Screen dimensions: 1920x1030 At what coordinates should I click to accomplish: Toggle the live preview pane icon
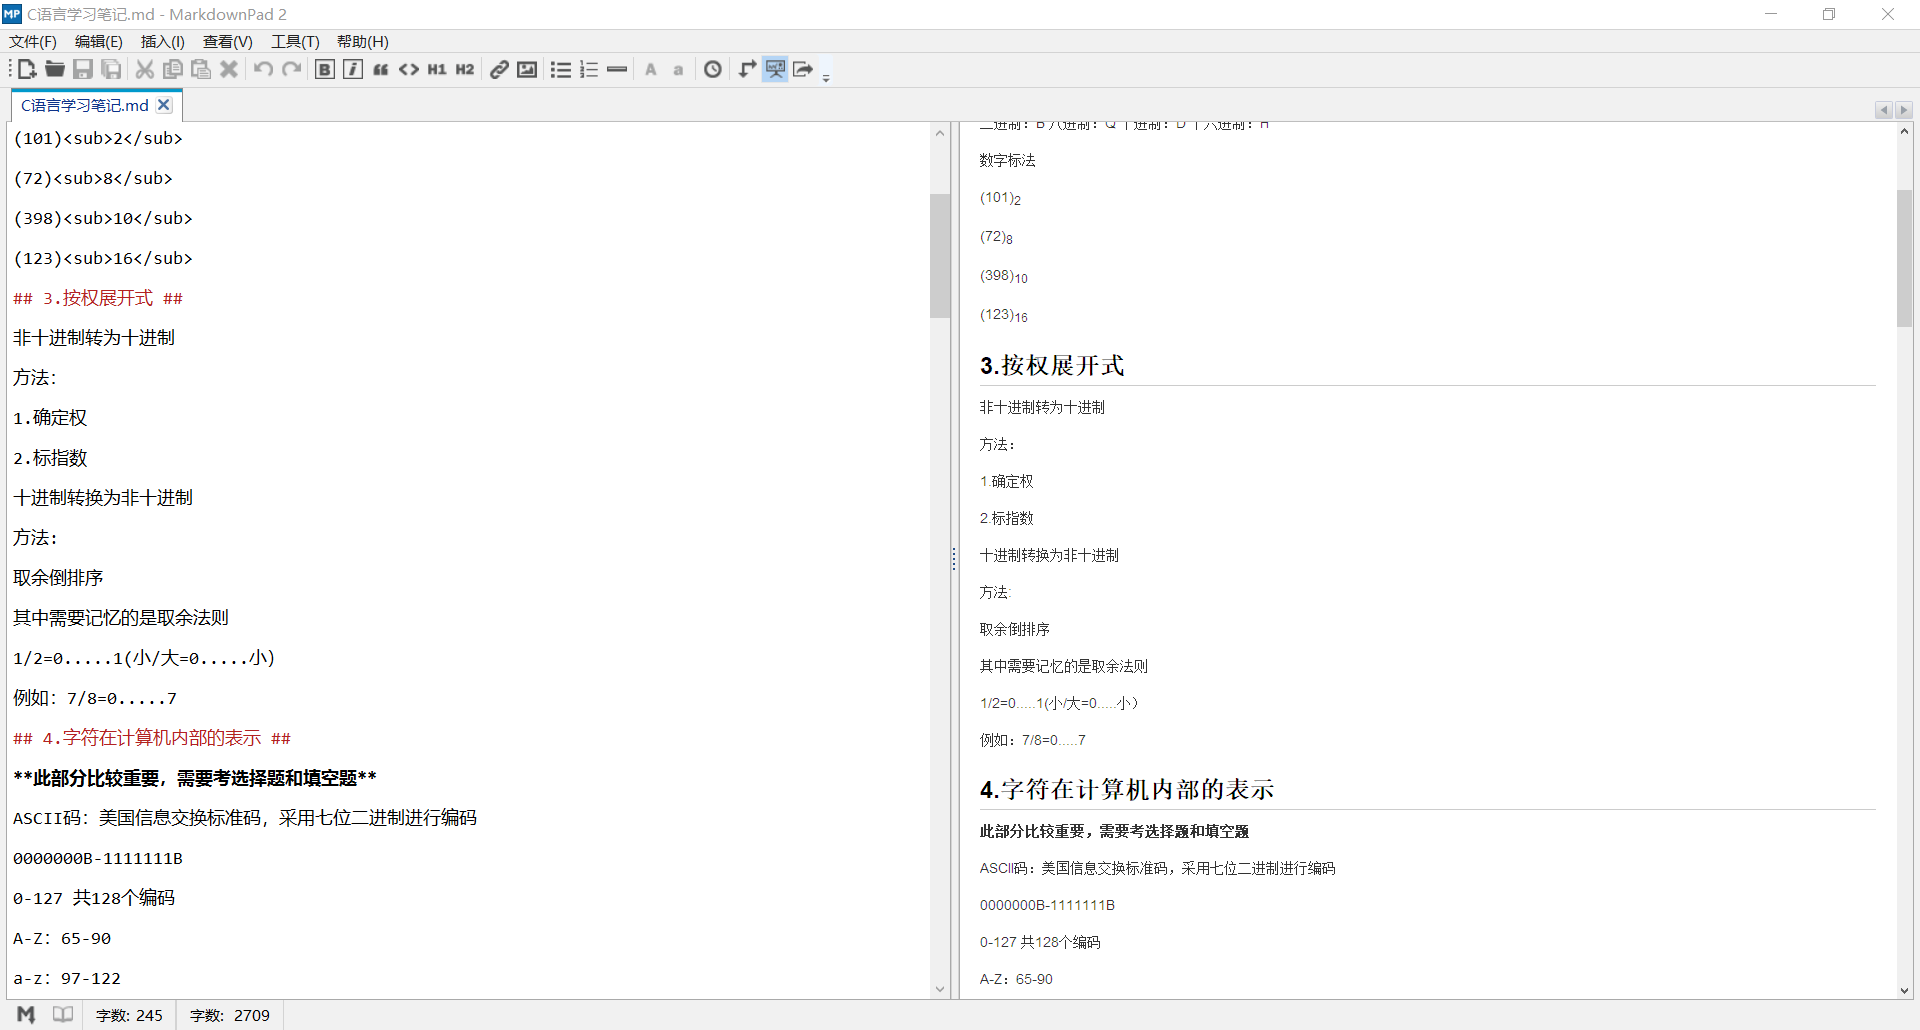(x=775, y=69)
